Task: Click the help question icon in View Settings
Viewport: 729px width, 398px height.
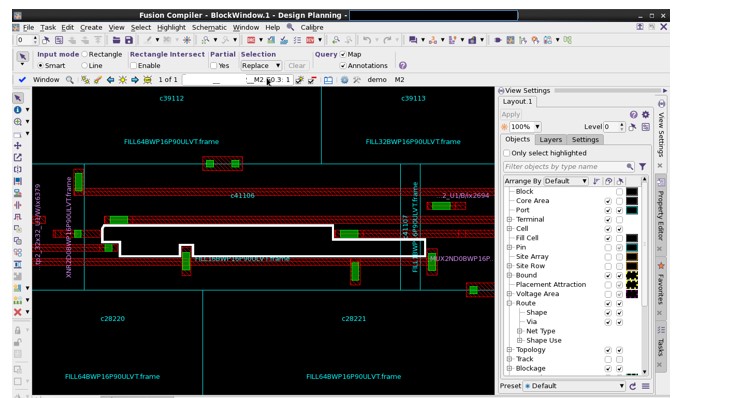Action: tap(633, 114)
